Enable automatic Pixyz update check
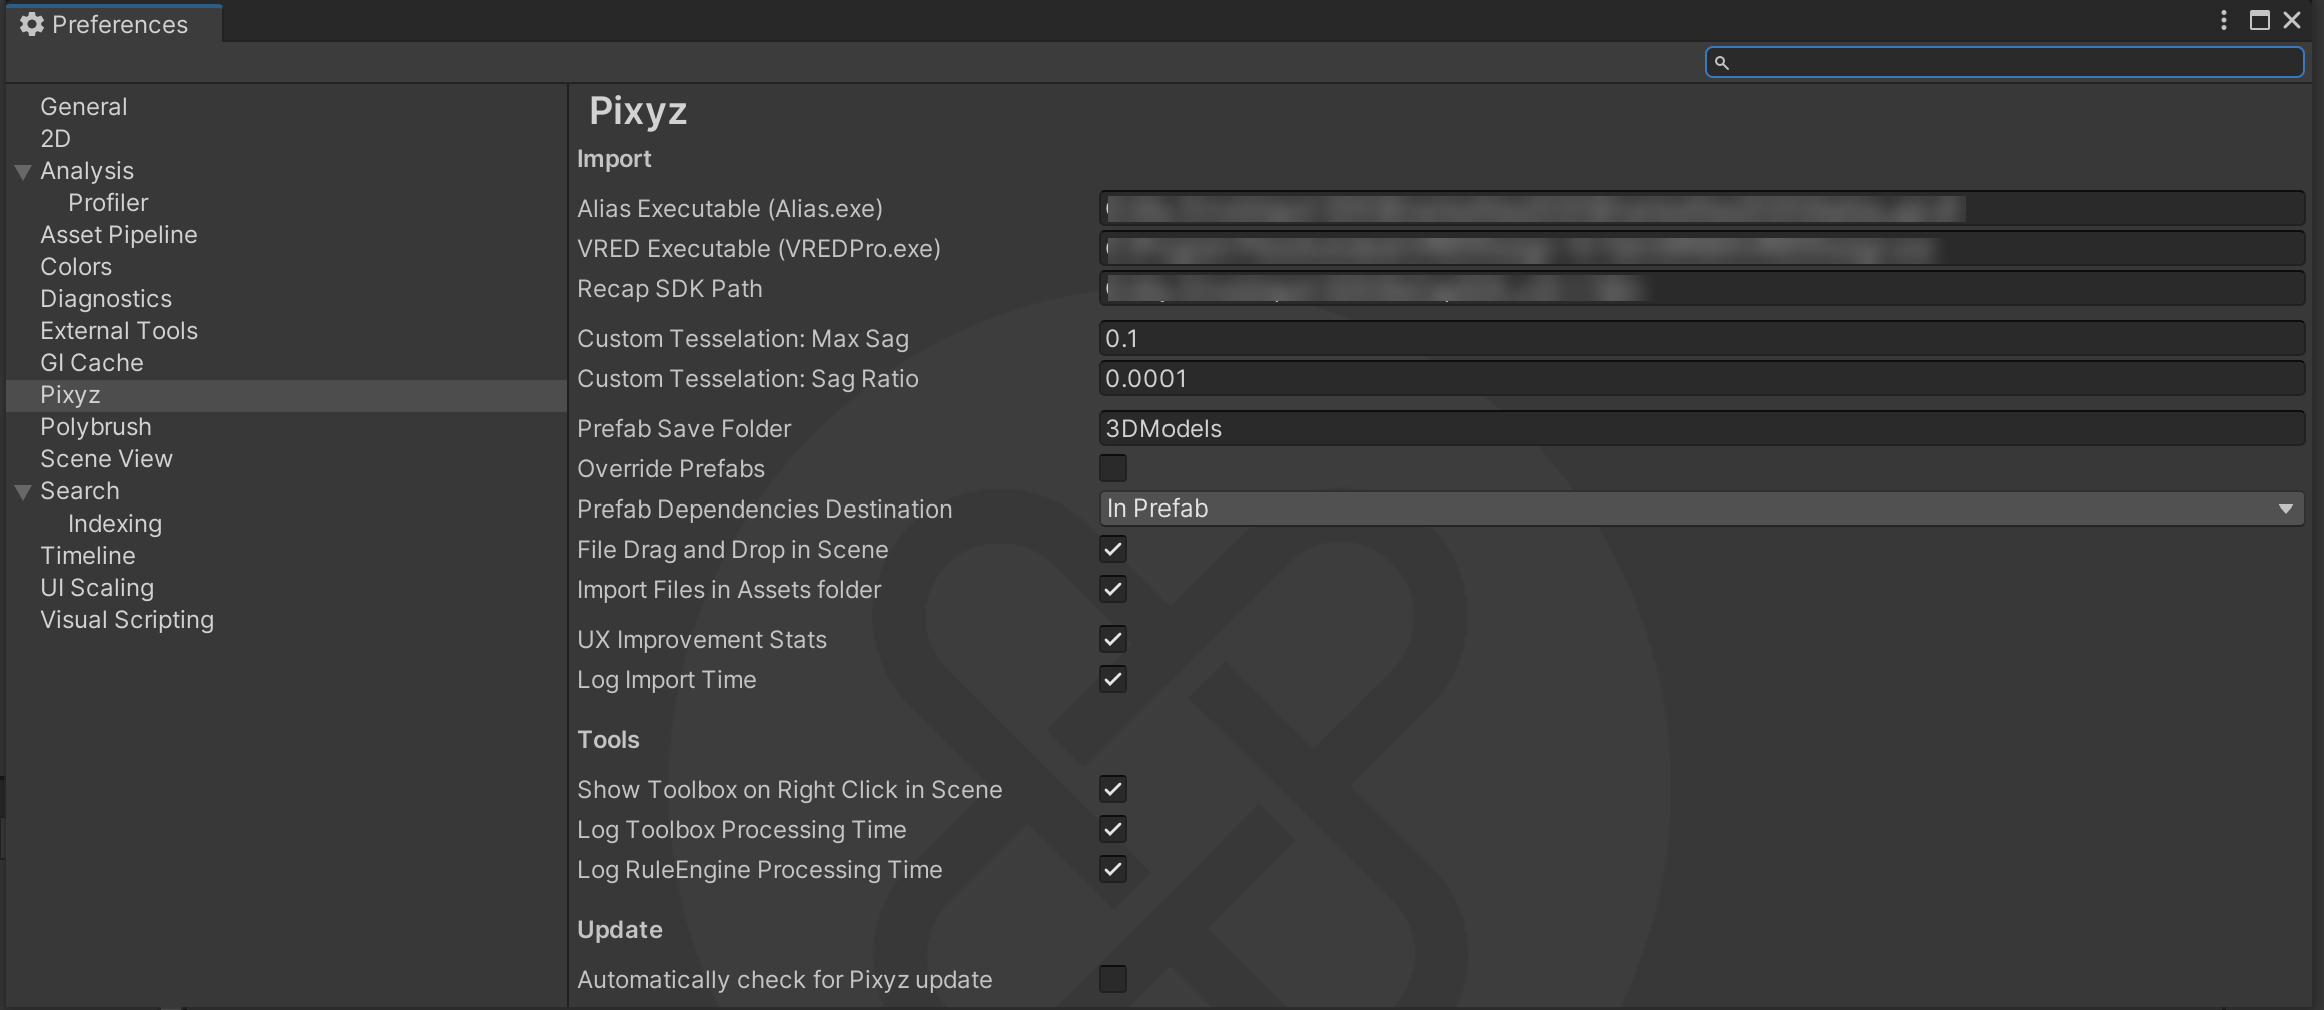The width and height of the screenshot is (2324, 1010). [x=1113, y=979]
